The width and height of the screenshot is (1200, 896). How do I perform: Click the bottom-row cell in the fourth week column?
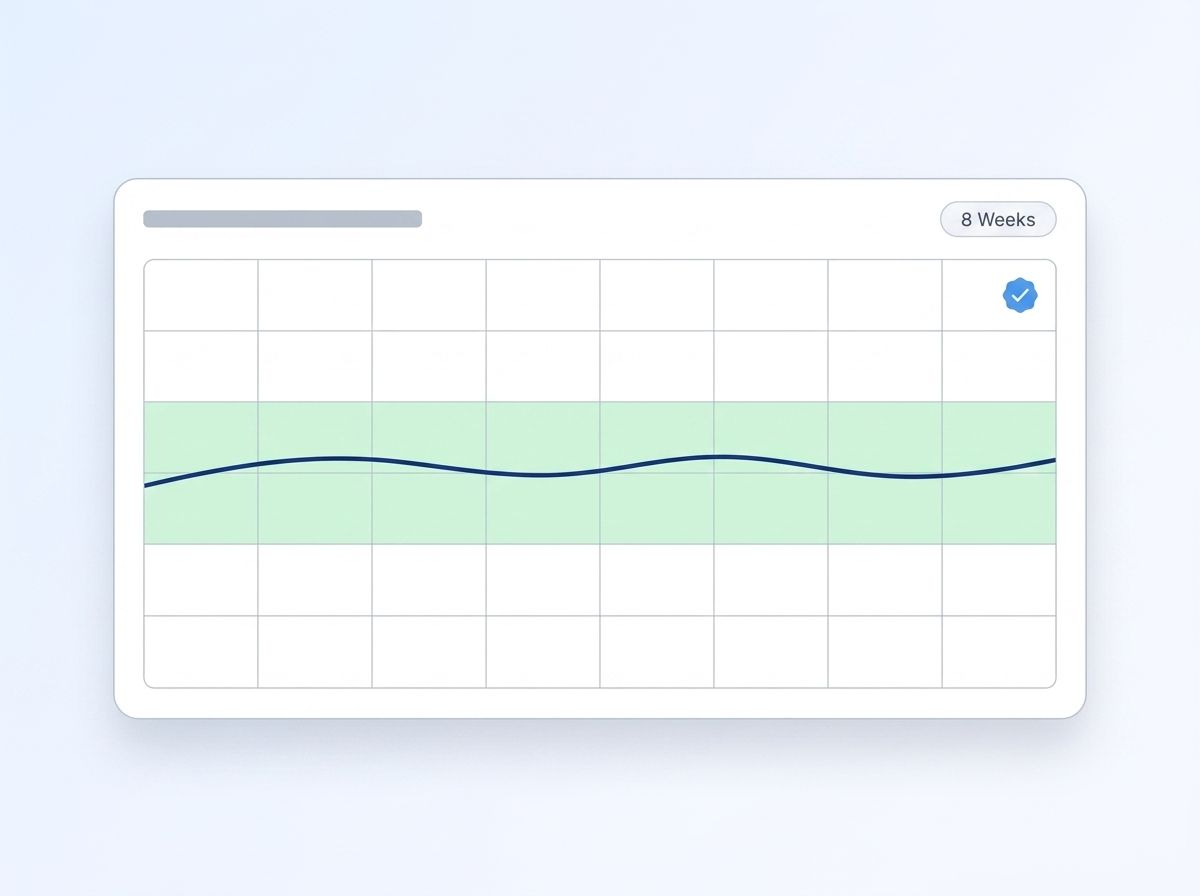543,652
